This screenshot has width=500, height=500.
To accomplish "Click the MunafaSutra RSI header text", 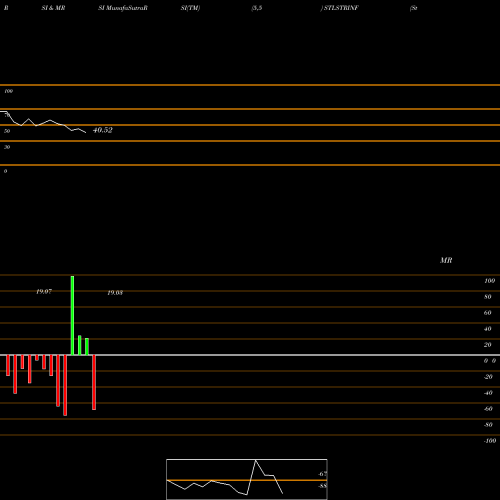I will (x=123, y=8).
